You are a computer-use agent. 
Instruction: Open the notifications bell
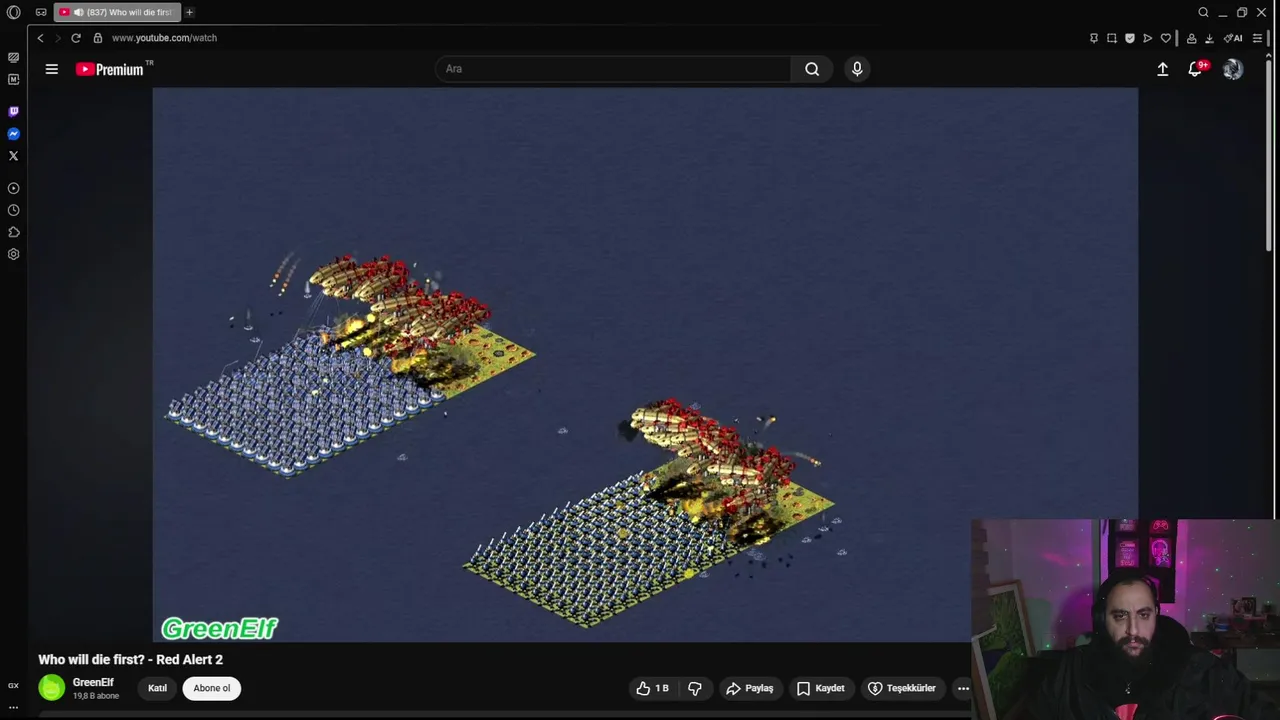click(x=1195, y=69)
